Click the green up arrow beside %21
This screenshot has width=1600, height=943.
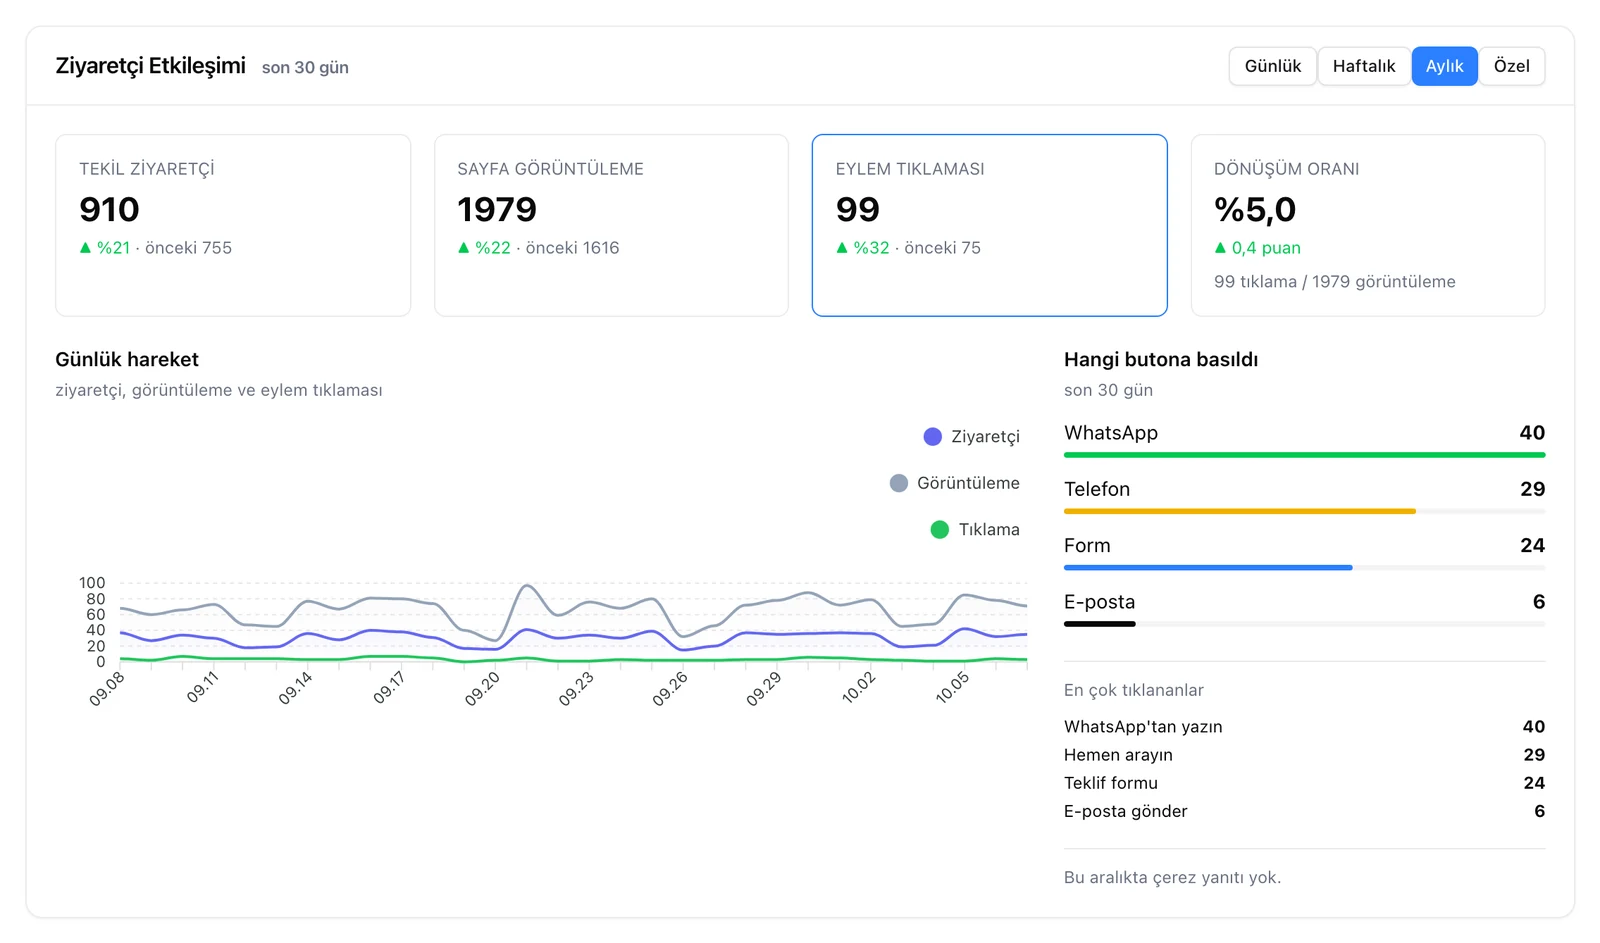click(x=85, y=248)
